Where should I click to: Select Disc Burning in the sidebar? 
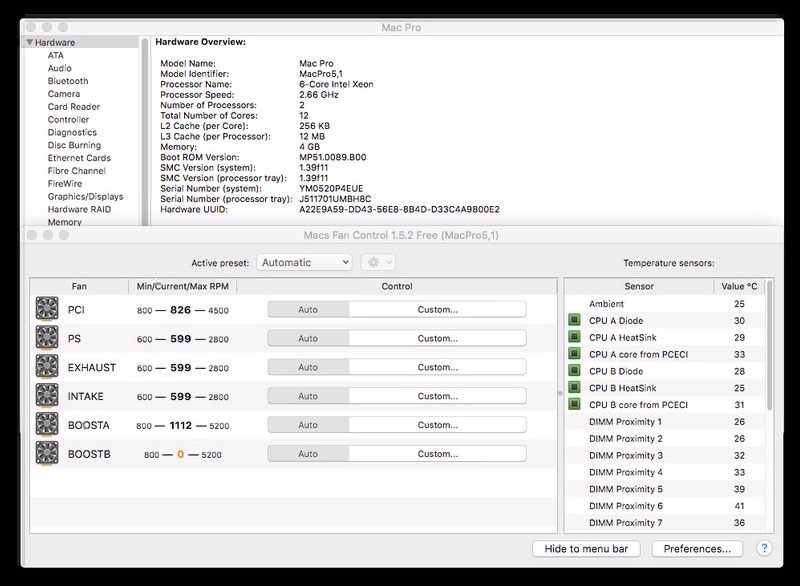[x=74, y=145]
